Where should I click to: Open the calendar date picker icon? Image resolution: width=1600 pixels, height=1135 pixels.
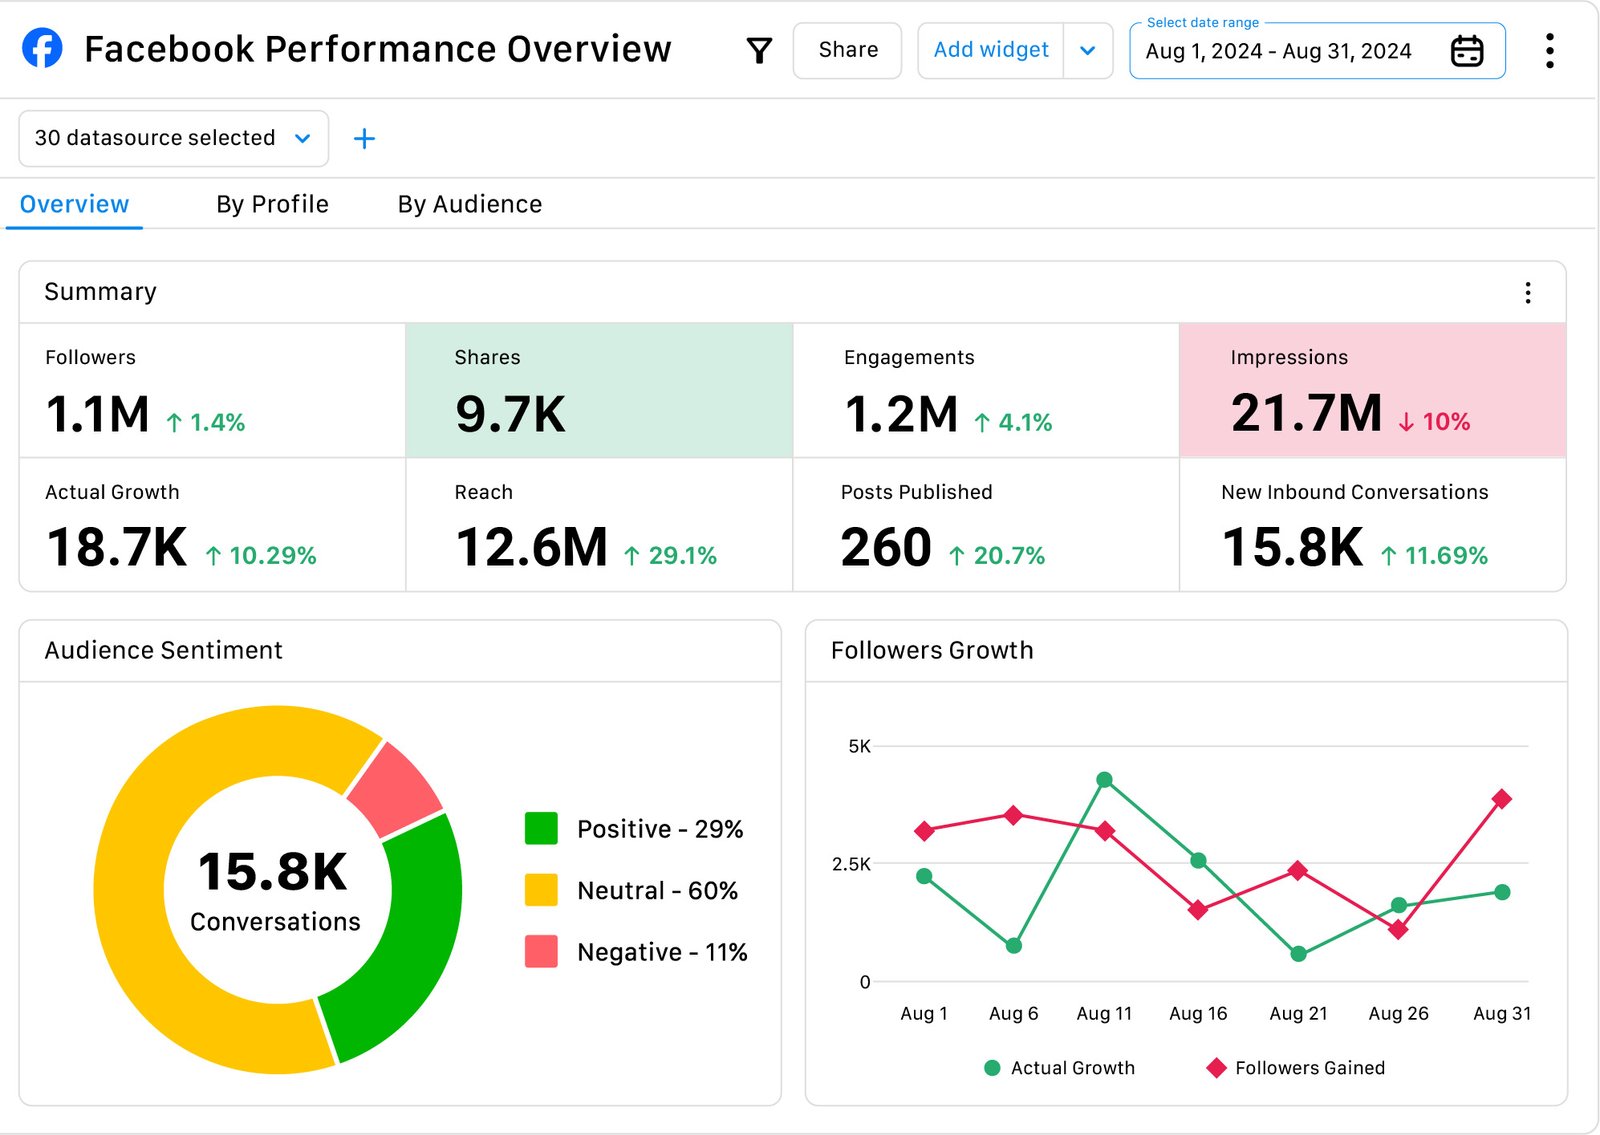click(1466, 51)
